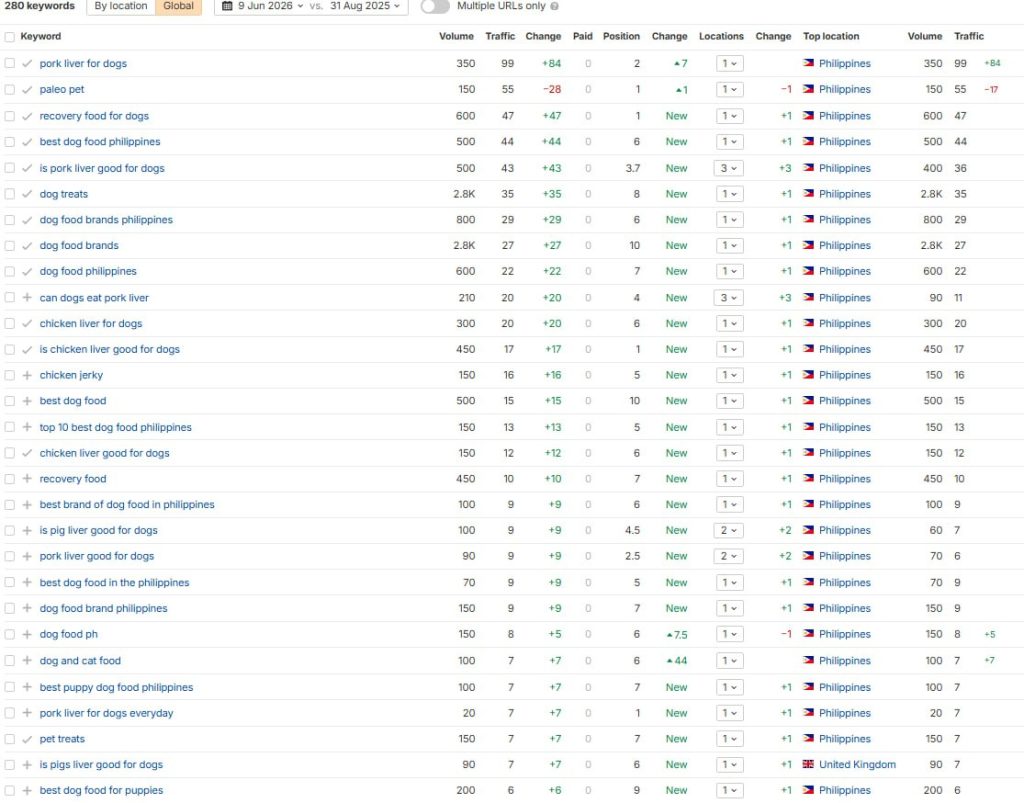
Task: Check the box for chicken liver good for dogs
Action: (9, 453)
